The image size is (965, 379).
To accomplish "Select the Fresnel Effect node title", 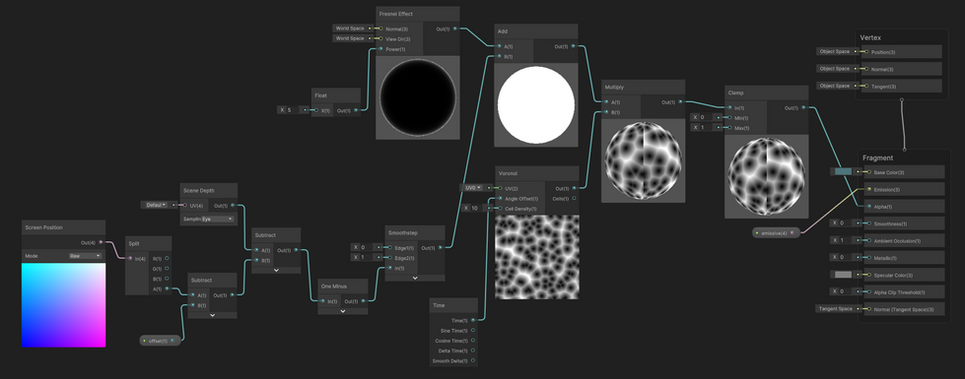I will (x=396, y=14).
